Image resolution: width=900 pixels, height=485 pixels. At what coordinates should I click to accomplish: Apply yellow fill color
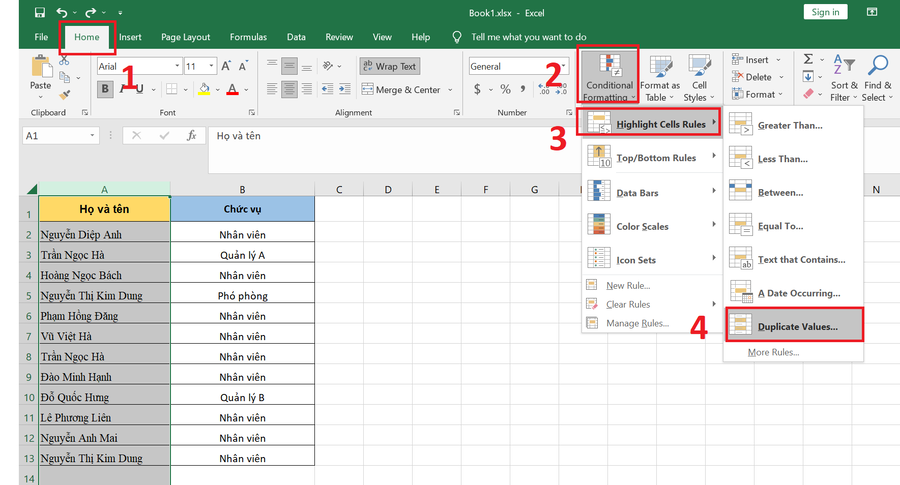(x=204, y=89)
